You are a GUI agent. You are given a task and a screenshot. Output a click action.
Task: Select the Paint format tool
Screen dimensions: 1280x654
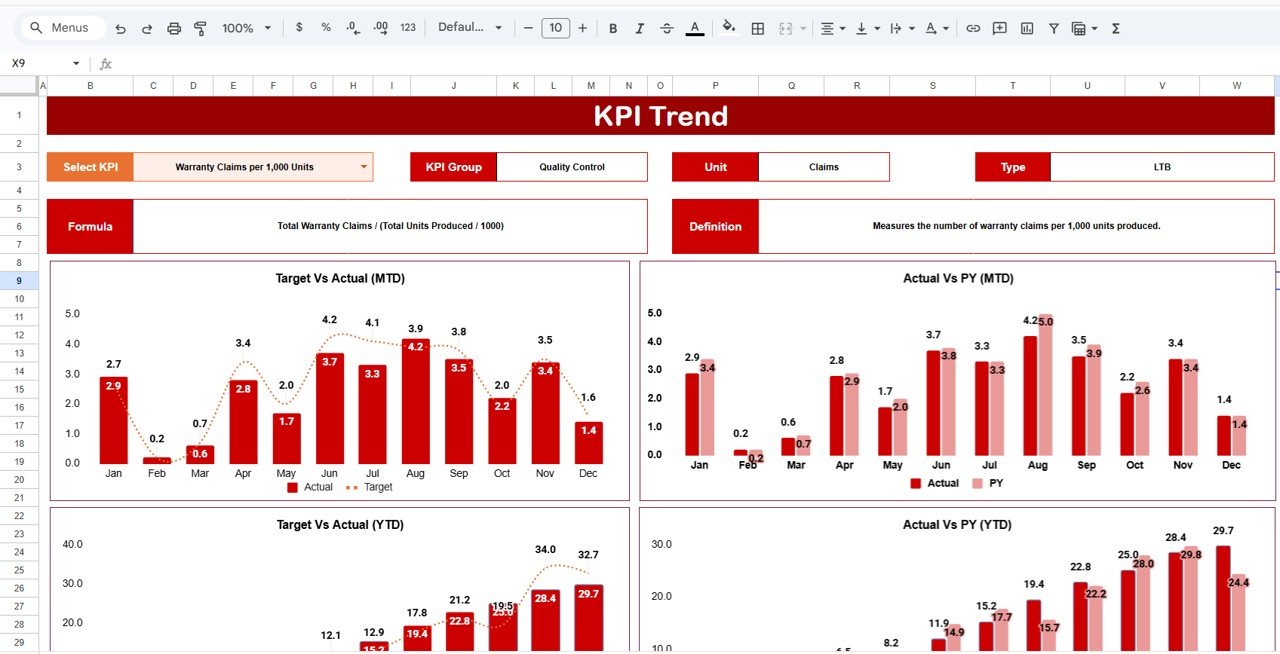point(200,28)
